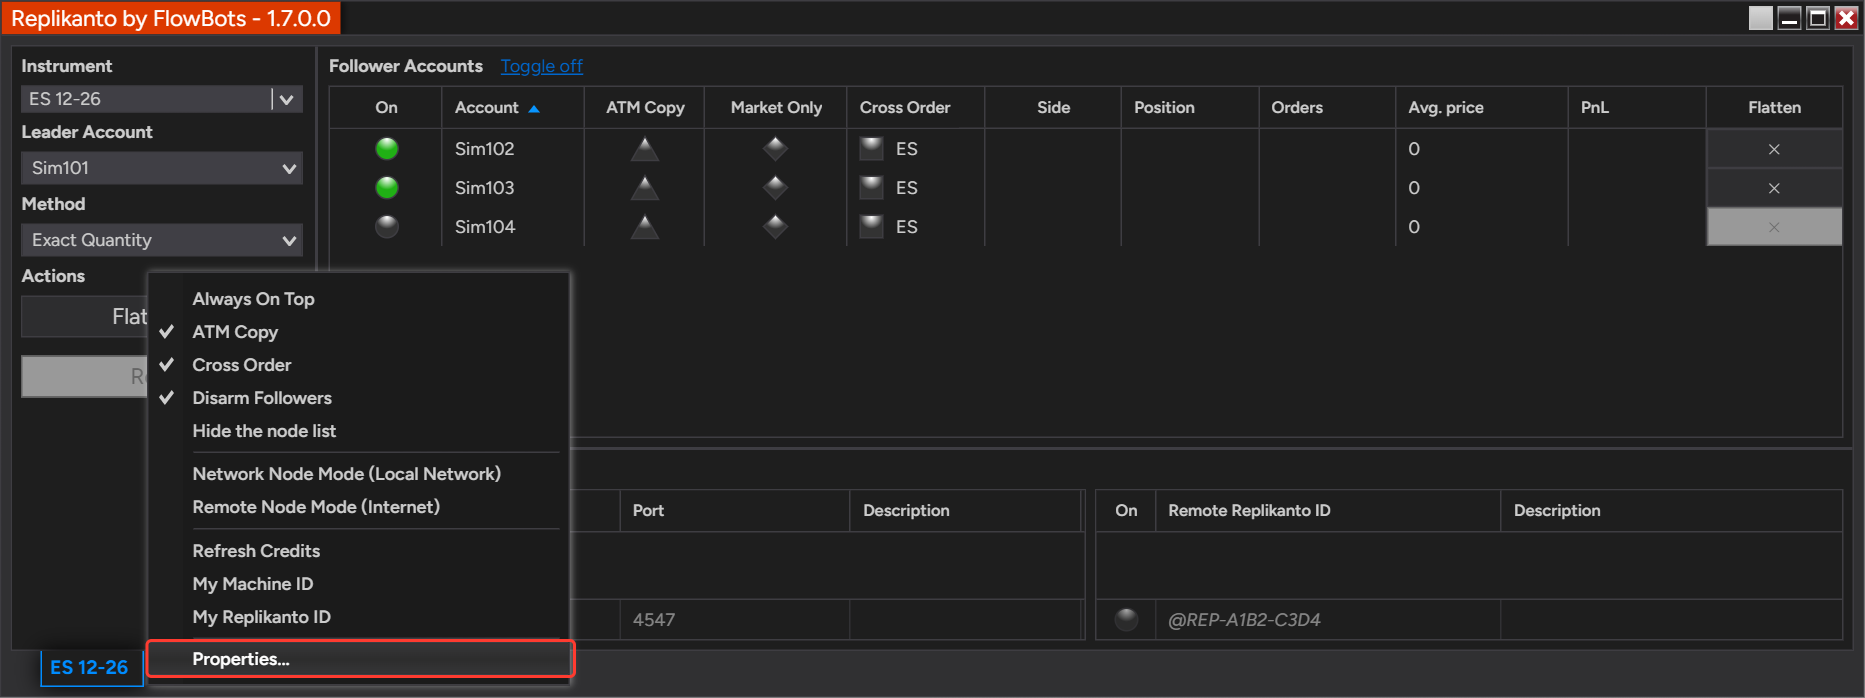
Task: Uncheck Disarm Followers in the context menu
Action: [x=358, y=398]
